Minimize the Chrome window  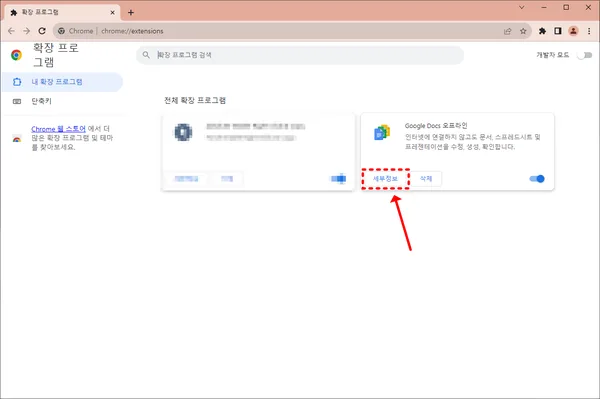pos(544,7)
